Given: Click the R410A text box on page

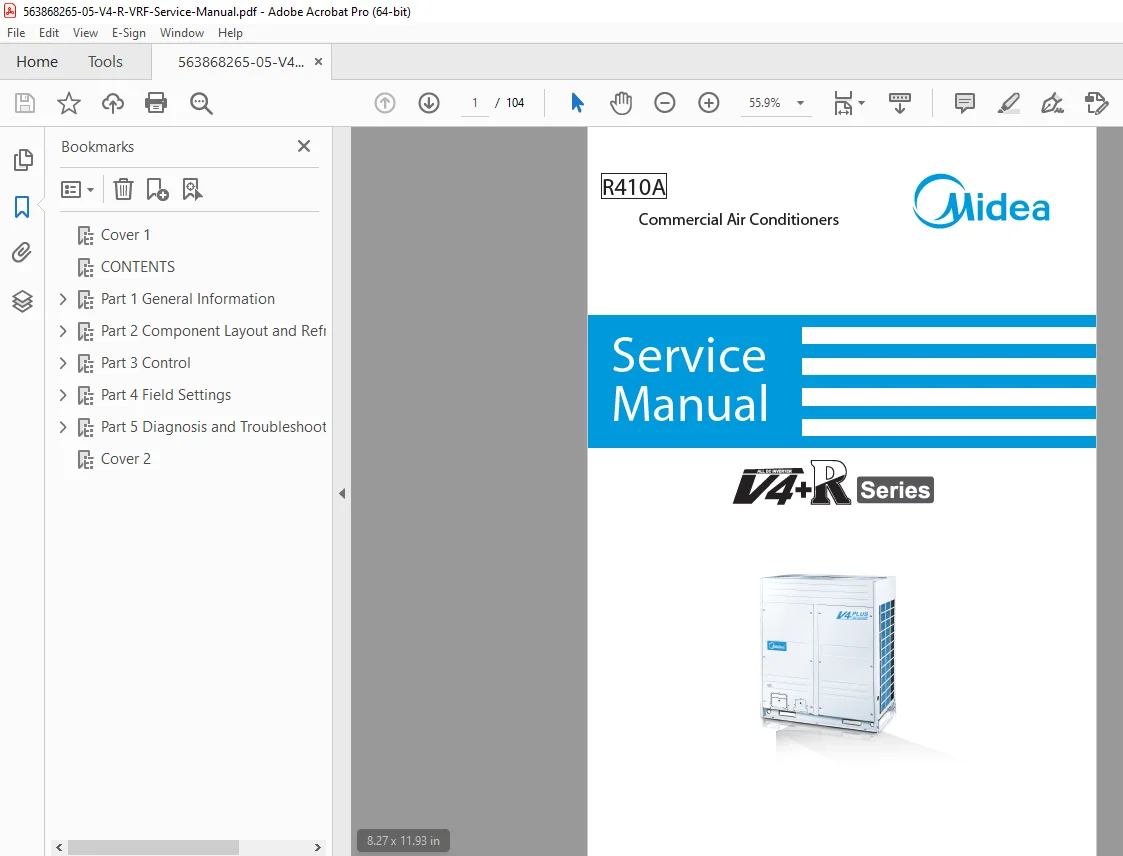Looking at the screenshot, I should [x=634, y=187].
